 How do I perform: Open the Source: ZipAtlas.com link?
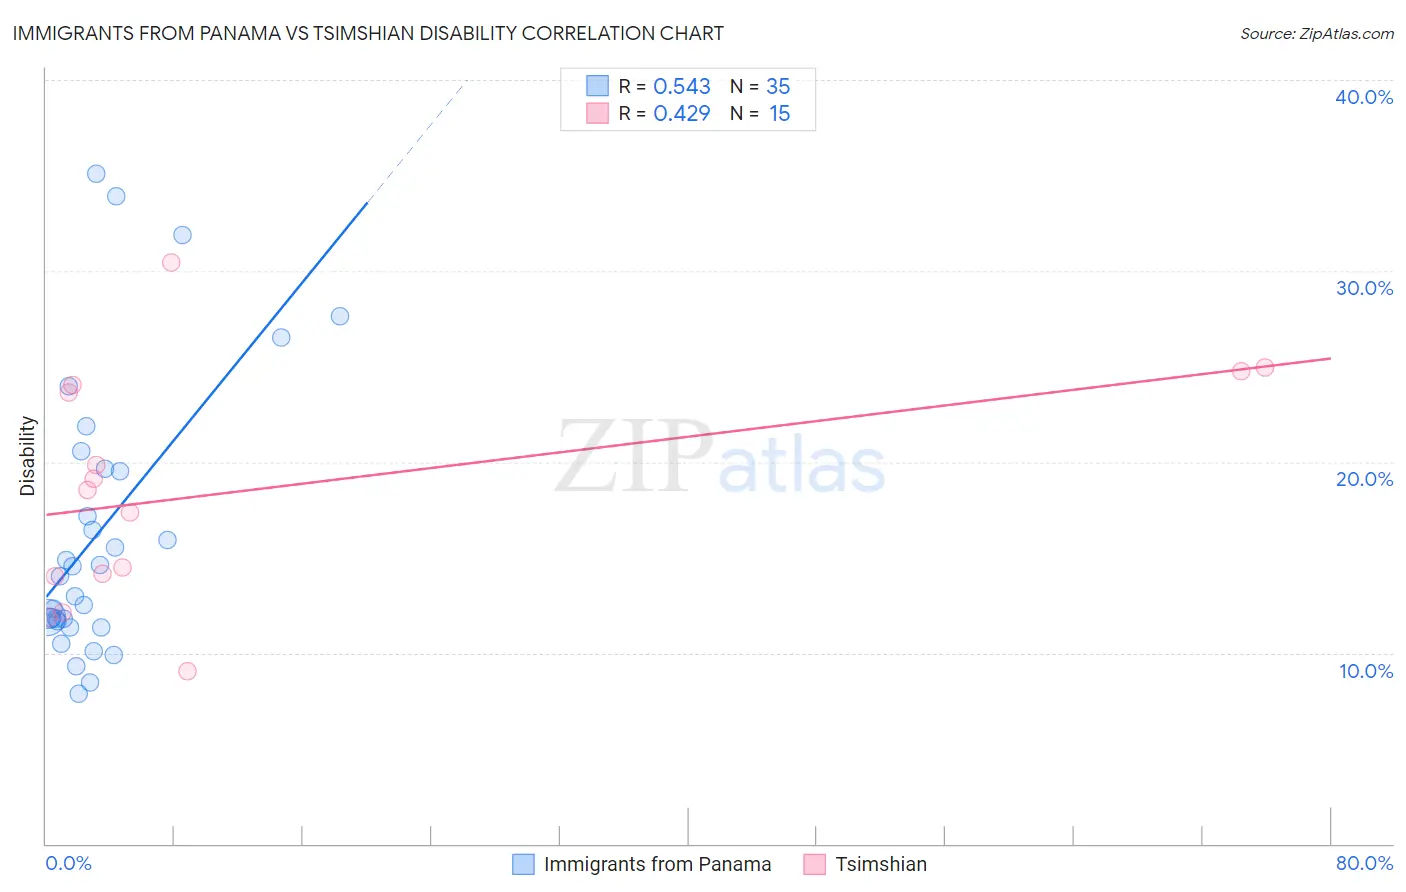[x=1317, y=33]
